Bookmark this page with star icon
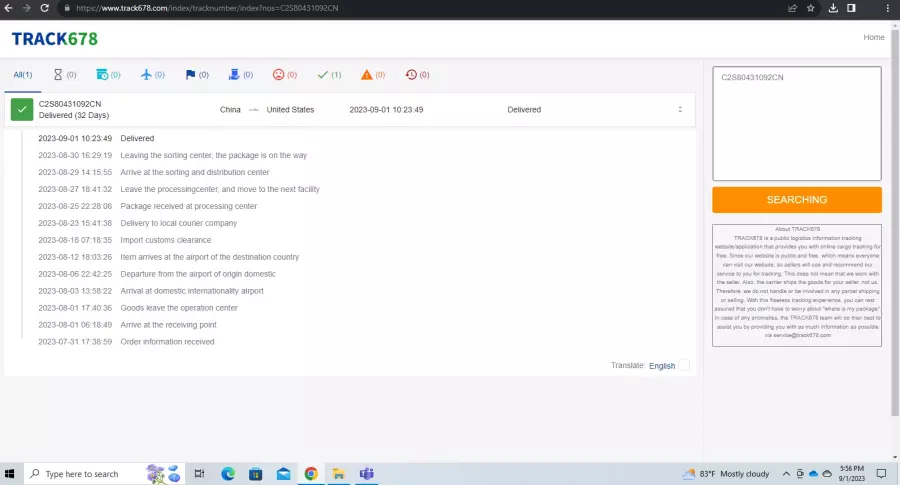 click(x=810, y=8)
